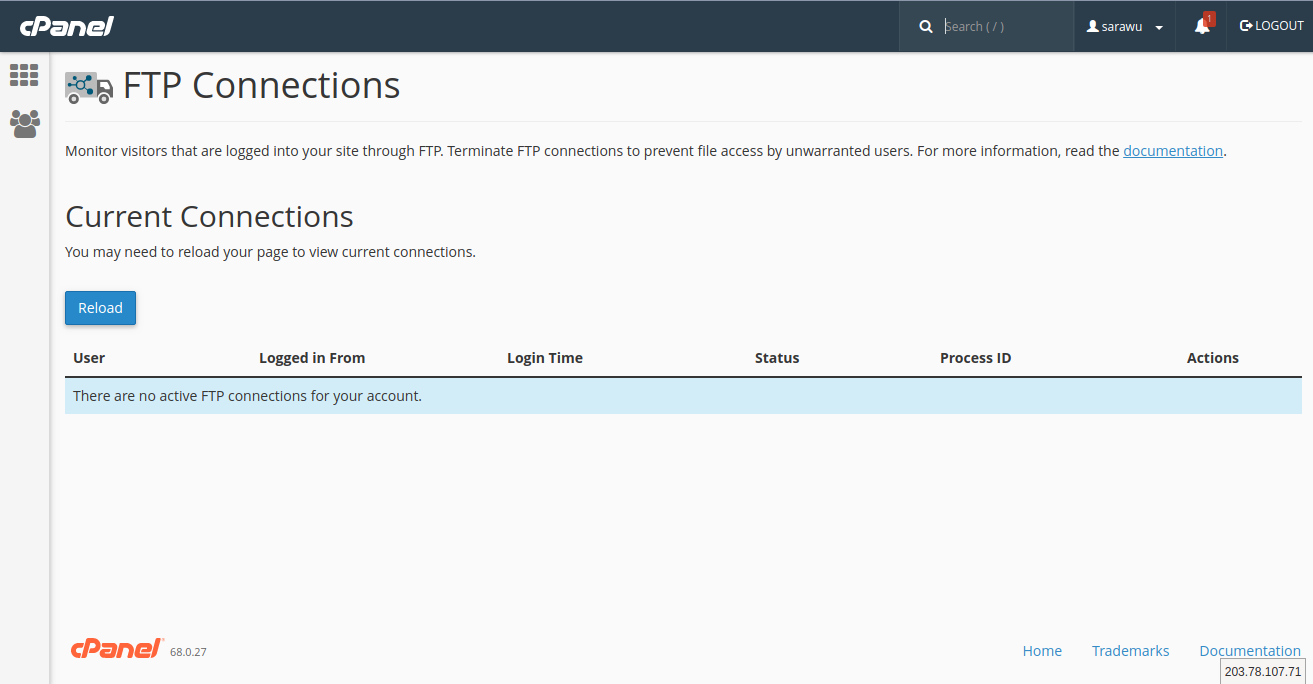The width and height of the screenshot is (1313, 684).
Task: Focus the Search text field
Action: [1003, 27]
